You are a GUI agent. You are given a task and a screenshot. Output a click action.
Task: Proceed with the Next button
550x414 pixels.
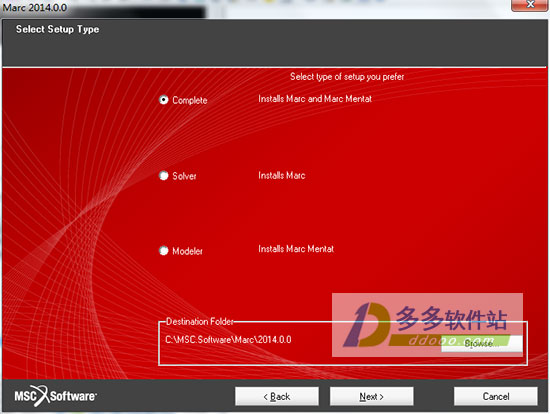tap(371, 396)
